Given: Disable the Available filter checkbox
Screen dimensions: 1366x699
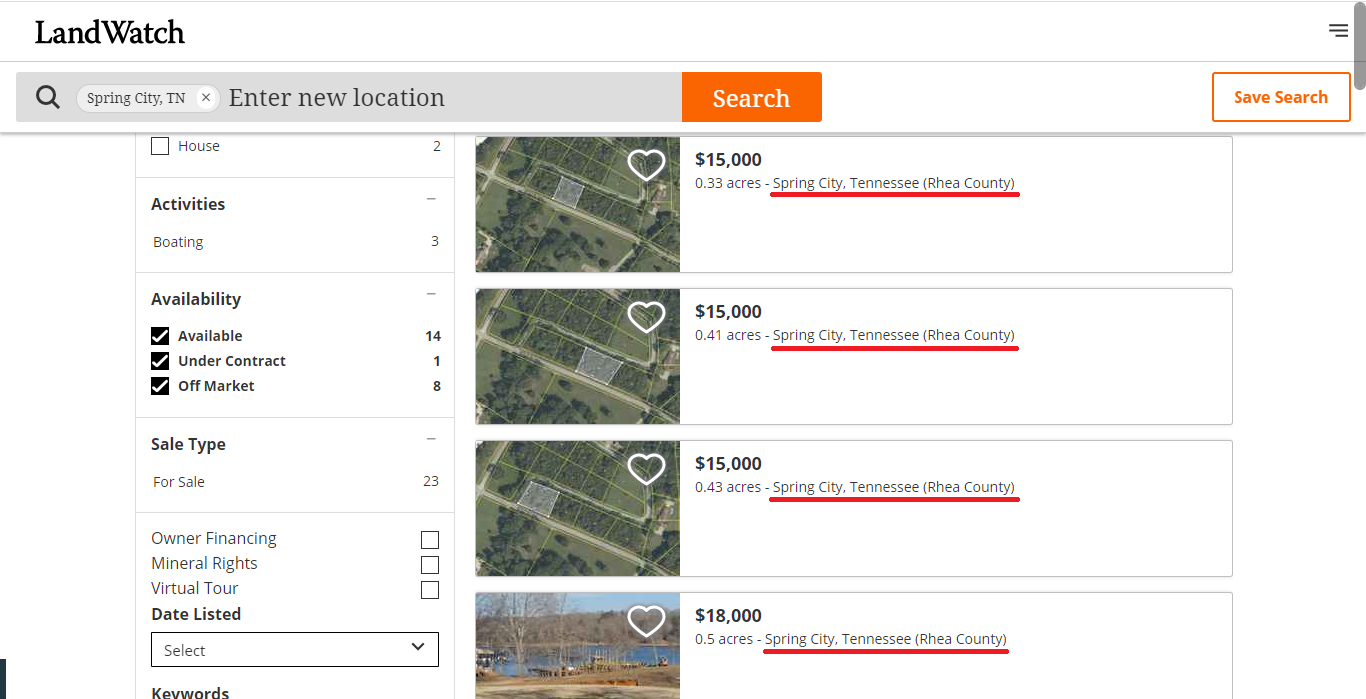Looking at the screenshot, I should tap(160, 335).
